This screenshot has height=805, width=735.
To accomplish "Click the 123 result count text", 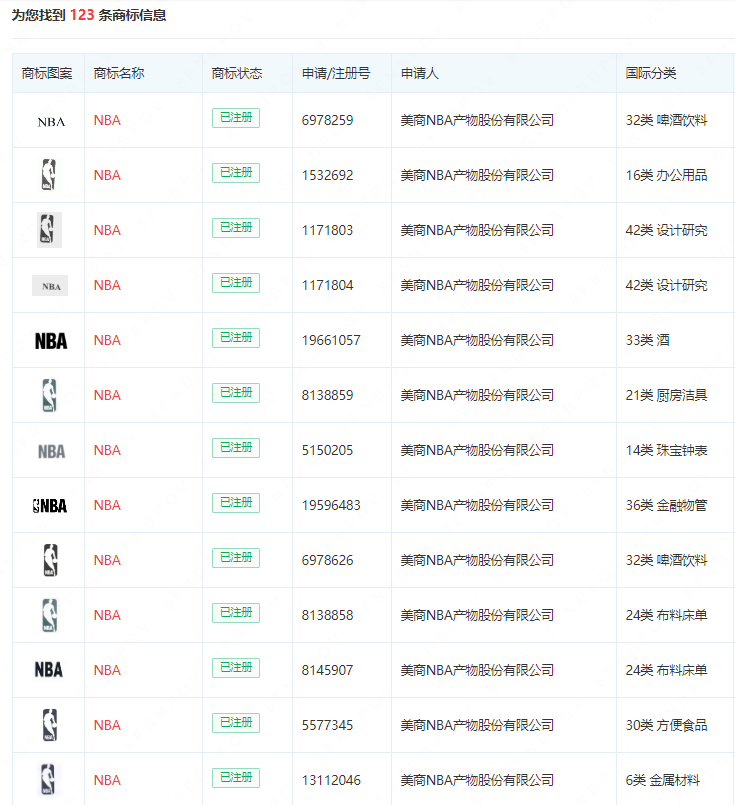I will pos(82,15).
